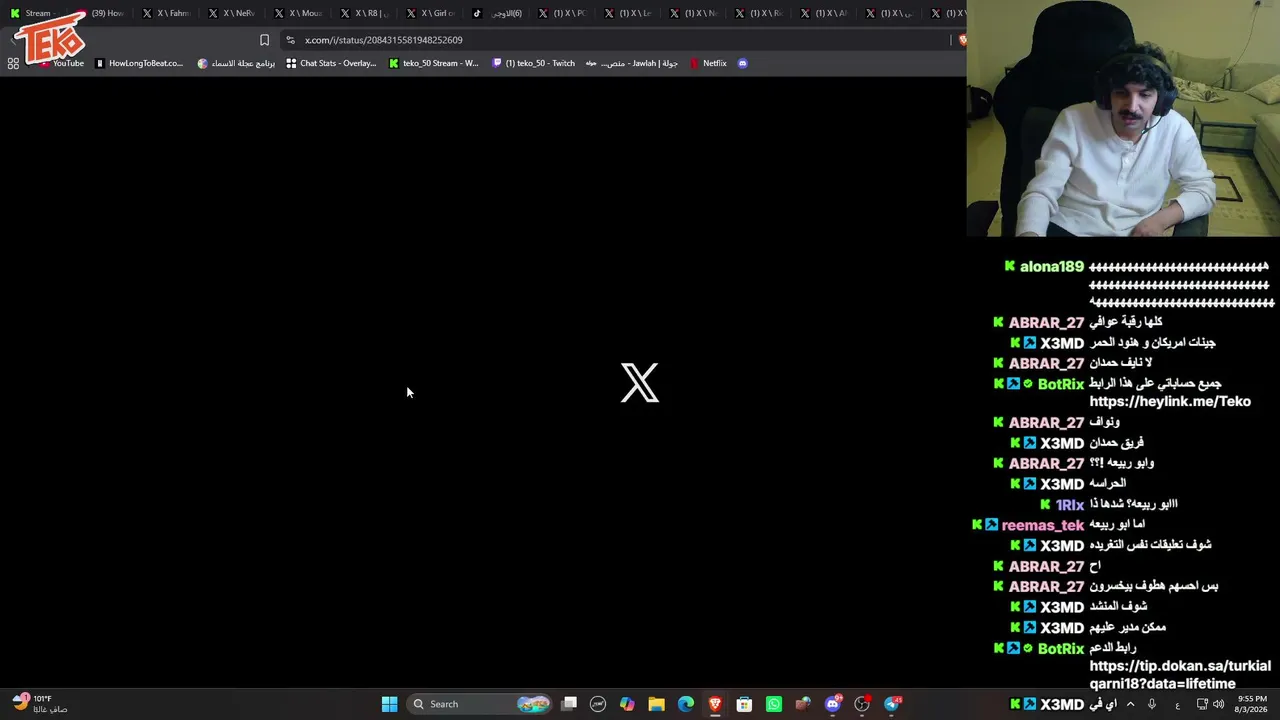Open the Netflix bookmark

pos(708,63)
